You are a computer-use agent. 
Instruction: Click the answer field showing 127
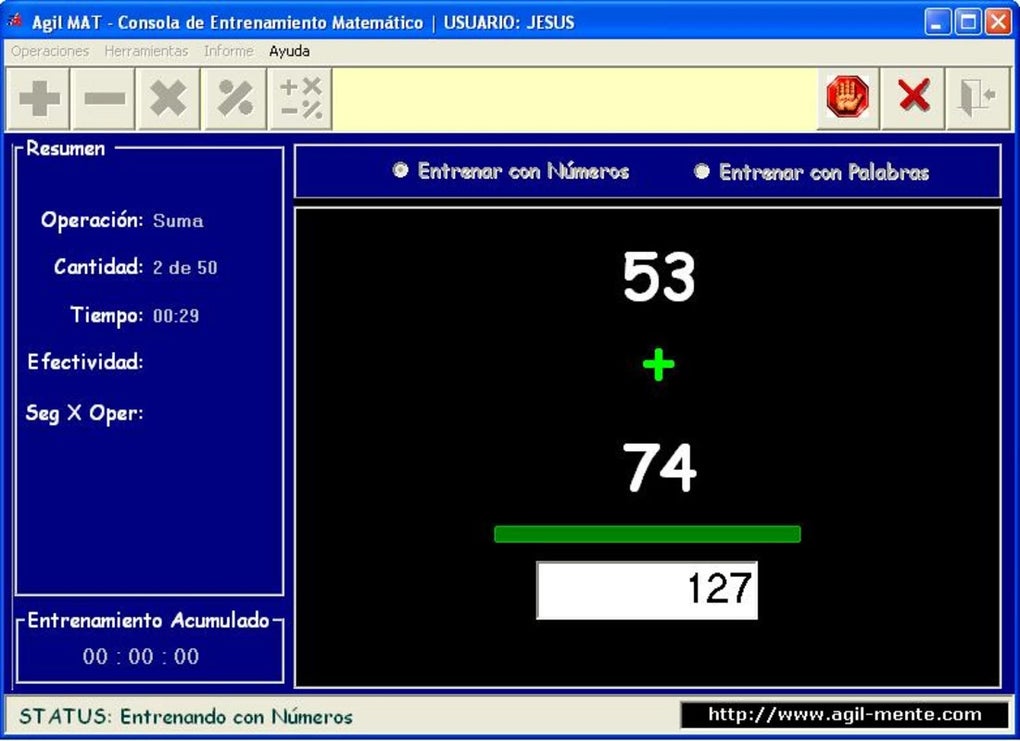[x=647, y=592]
